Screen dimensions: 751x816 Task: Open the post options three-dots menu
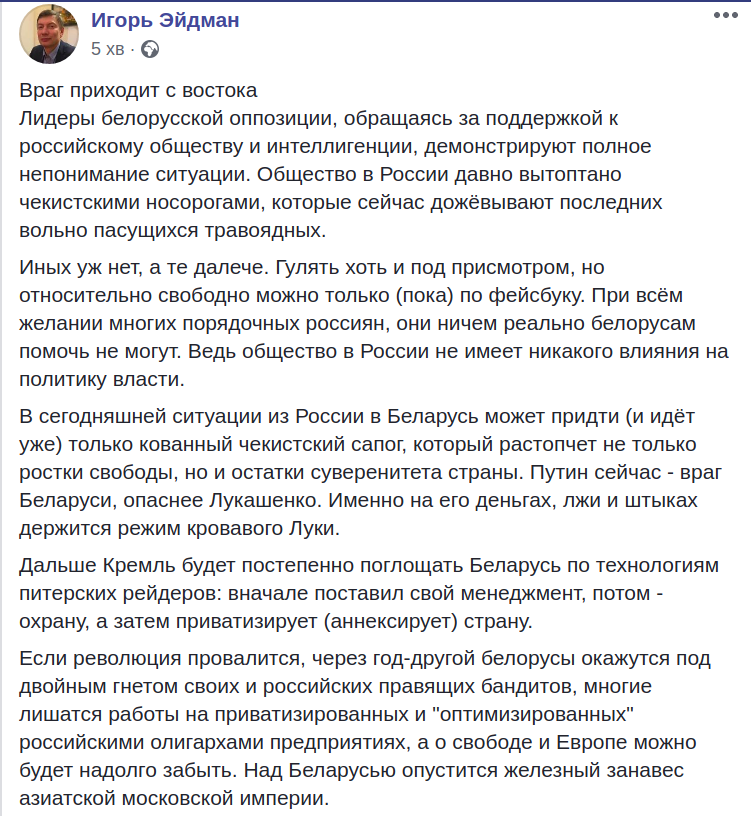[x=726, y=18]
